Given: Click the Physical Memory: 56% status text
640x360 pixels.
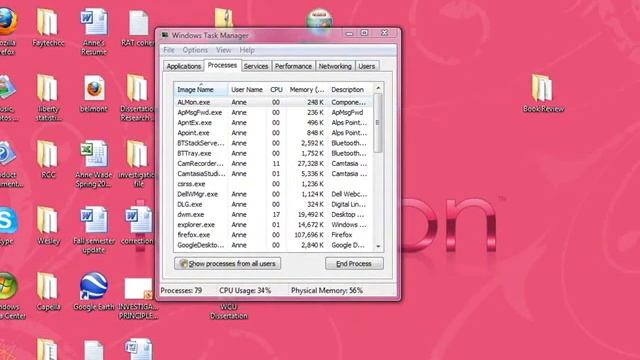Looking at the screenshot, I should tap(327, 291).
